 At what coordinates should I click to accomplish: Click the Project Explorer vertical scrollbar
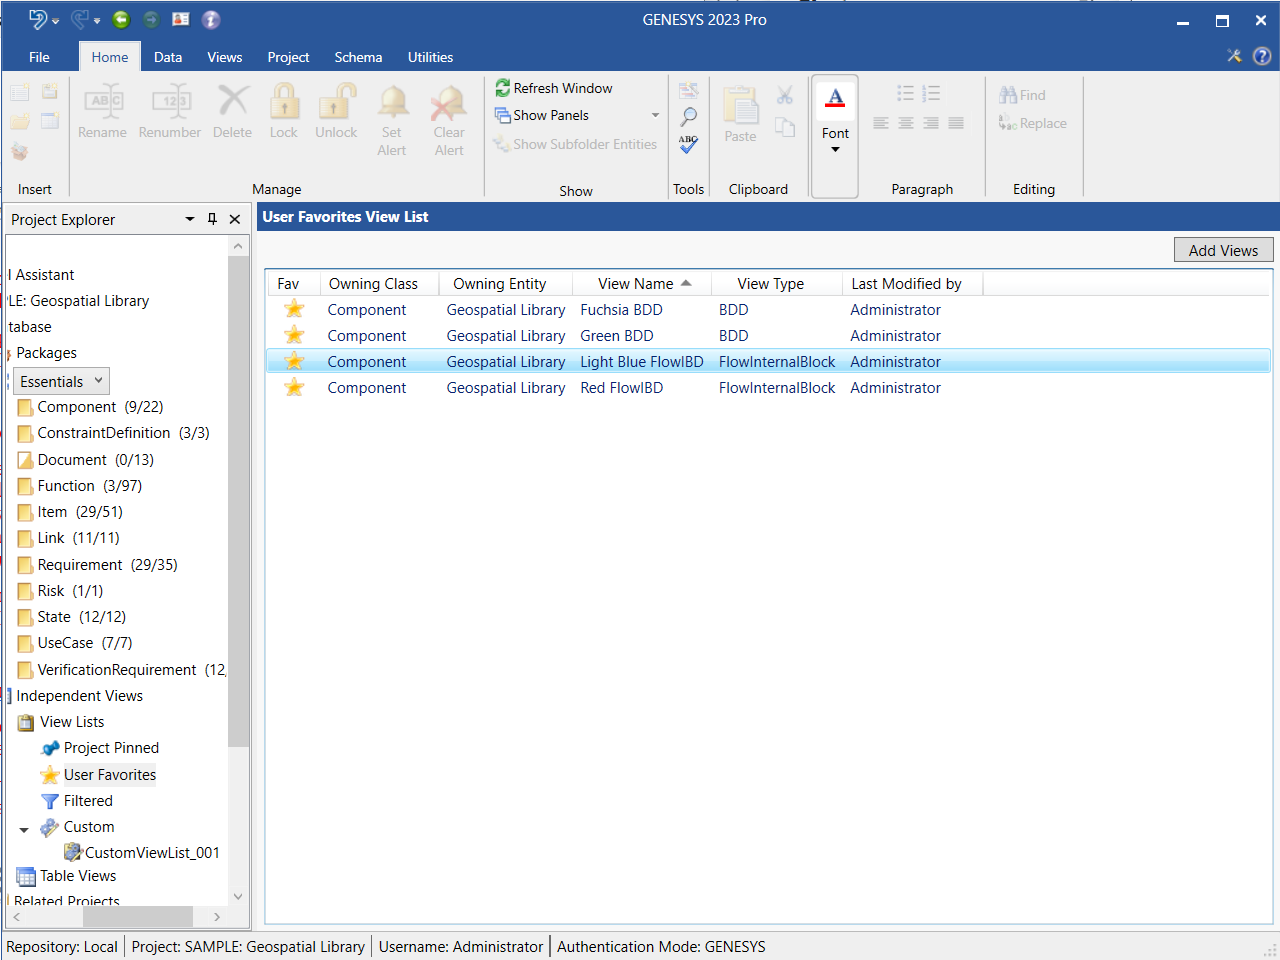coord(238,500)
